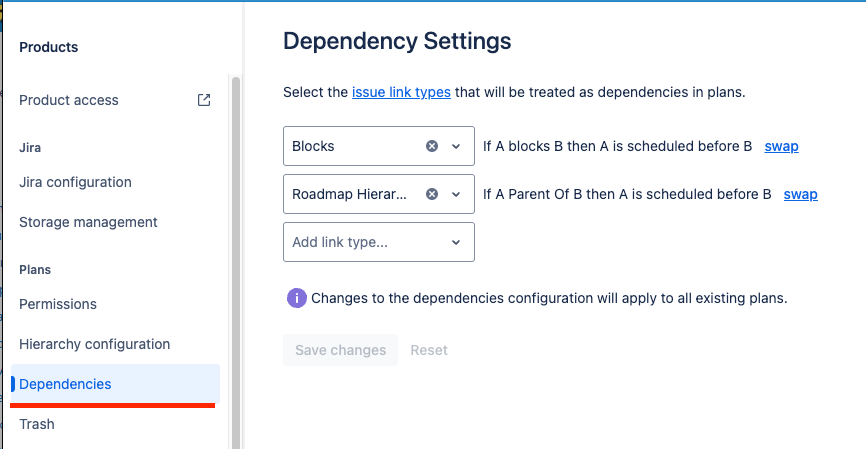Open Jira configuration settings

coord(75,182)
